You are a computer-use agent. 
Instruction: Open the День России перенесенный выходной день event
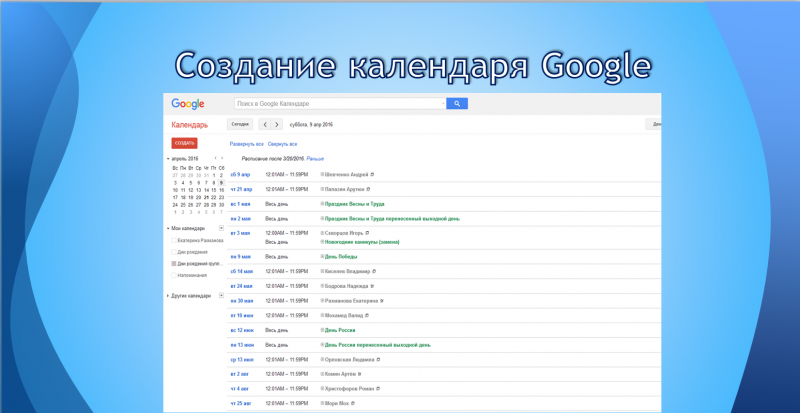pyautogui.click(x=378, y=345)
